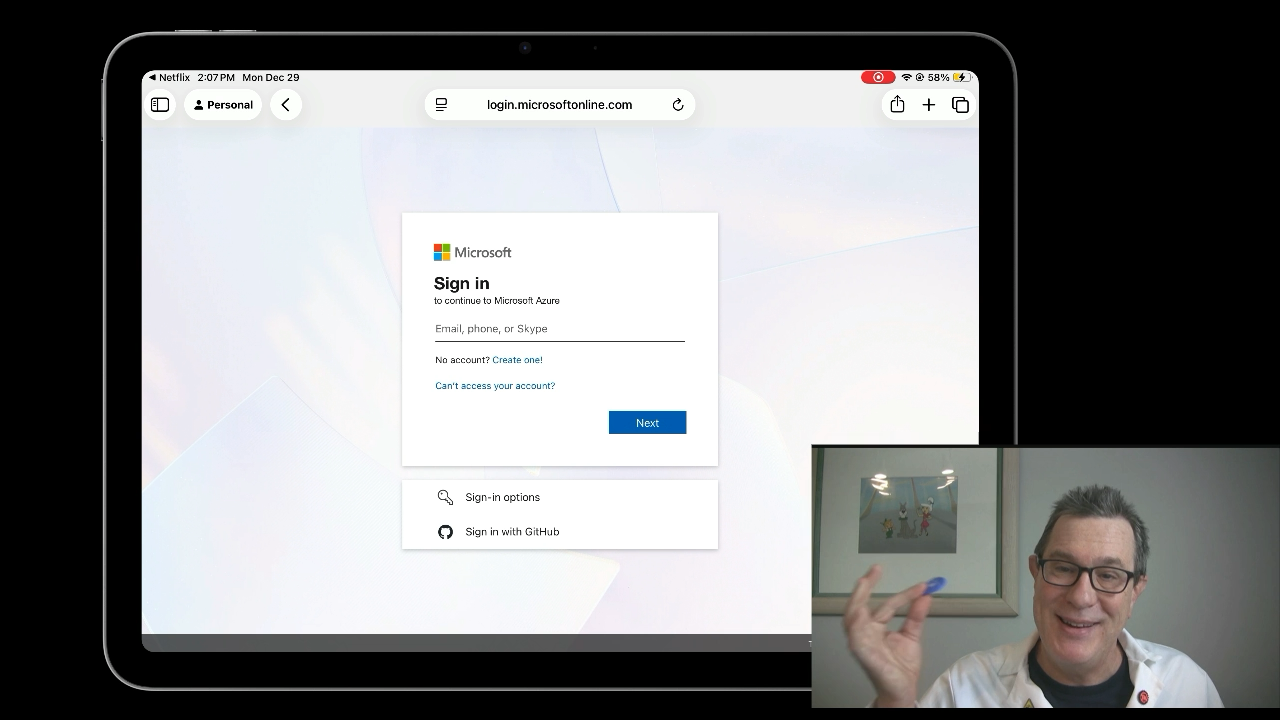Image resolution: width=1280 pixels, height=720 pixels.
Task: Show the tab overview
Action: point(961,105)
